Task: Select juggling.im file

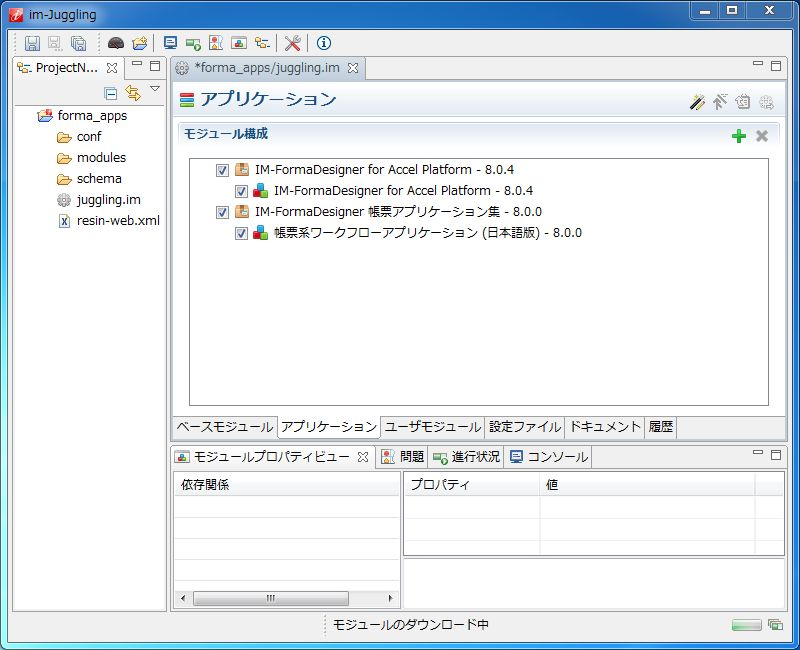Action: (108, 200)
